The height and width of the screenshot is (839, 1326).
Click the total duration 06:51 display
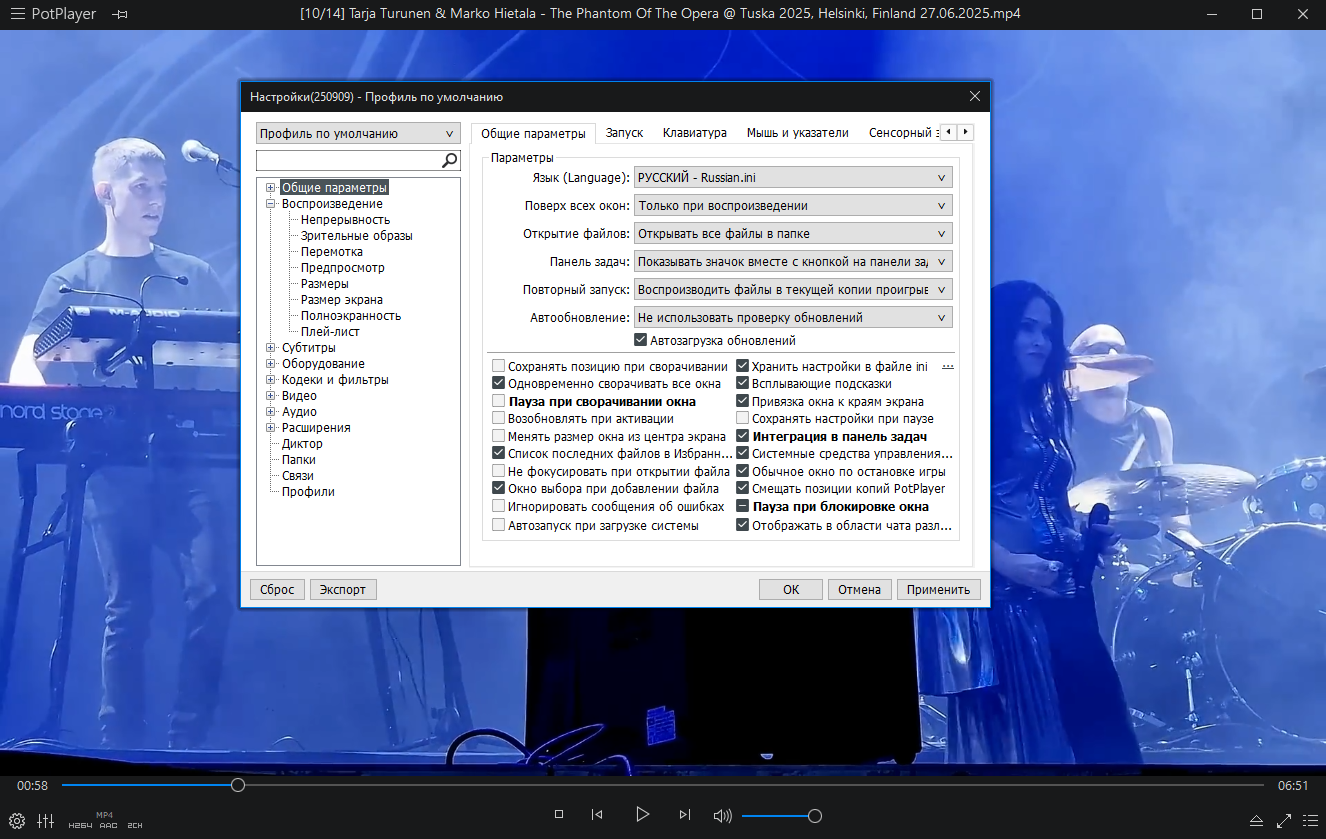coord(1293,786)
